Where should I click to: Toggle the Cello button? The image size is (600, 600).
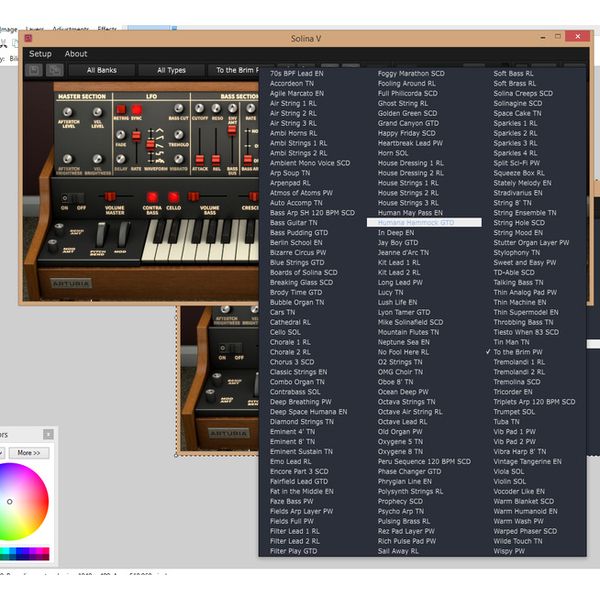(x=173, y=197)
